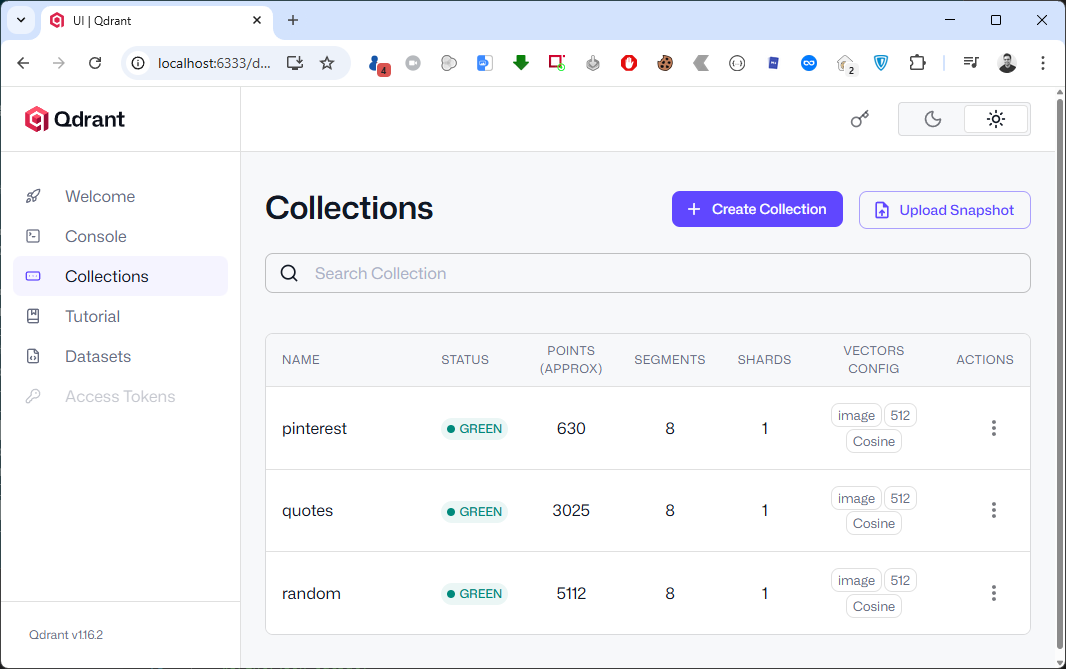Open the Console page from sidebar
This screenshot has height=669, width=1066.
[x=95, y=236]
